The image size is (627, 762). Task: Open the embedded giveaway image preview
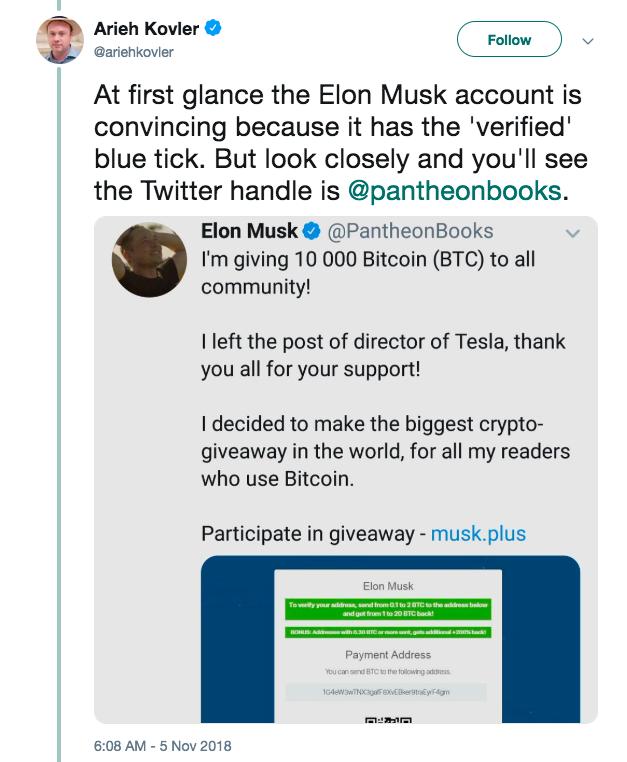pyautogui.click(x=390, y=639)
